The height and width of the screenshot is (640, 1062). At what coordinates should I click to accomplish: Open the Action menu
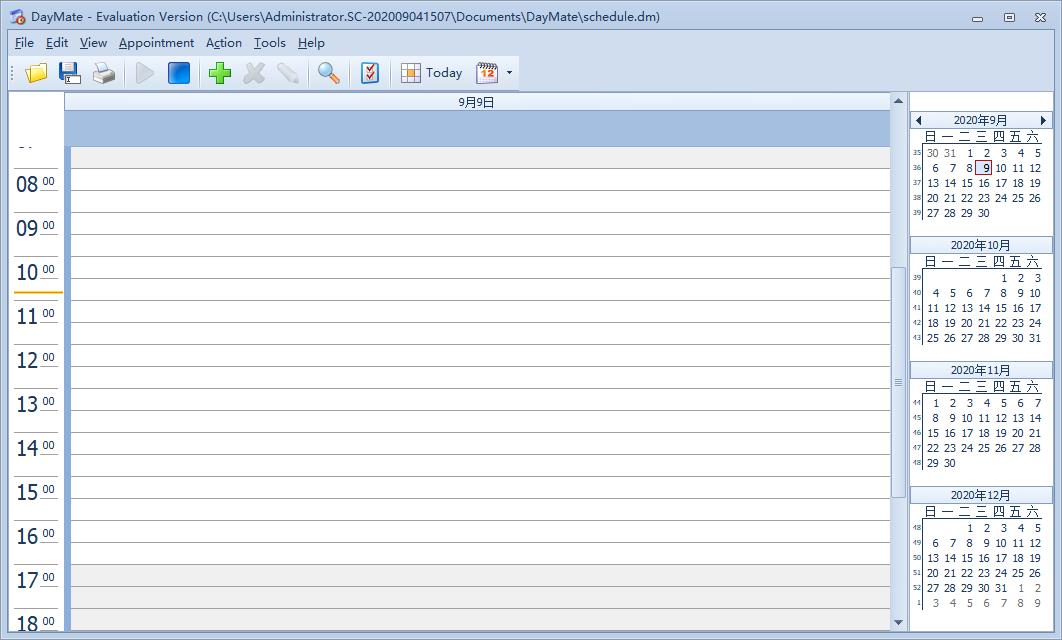tap(223, 43)
